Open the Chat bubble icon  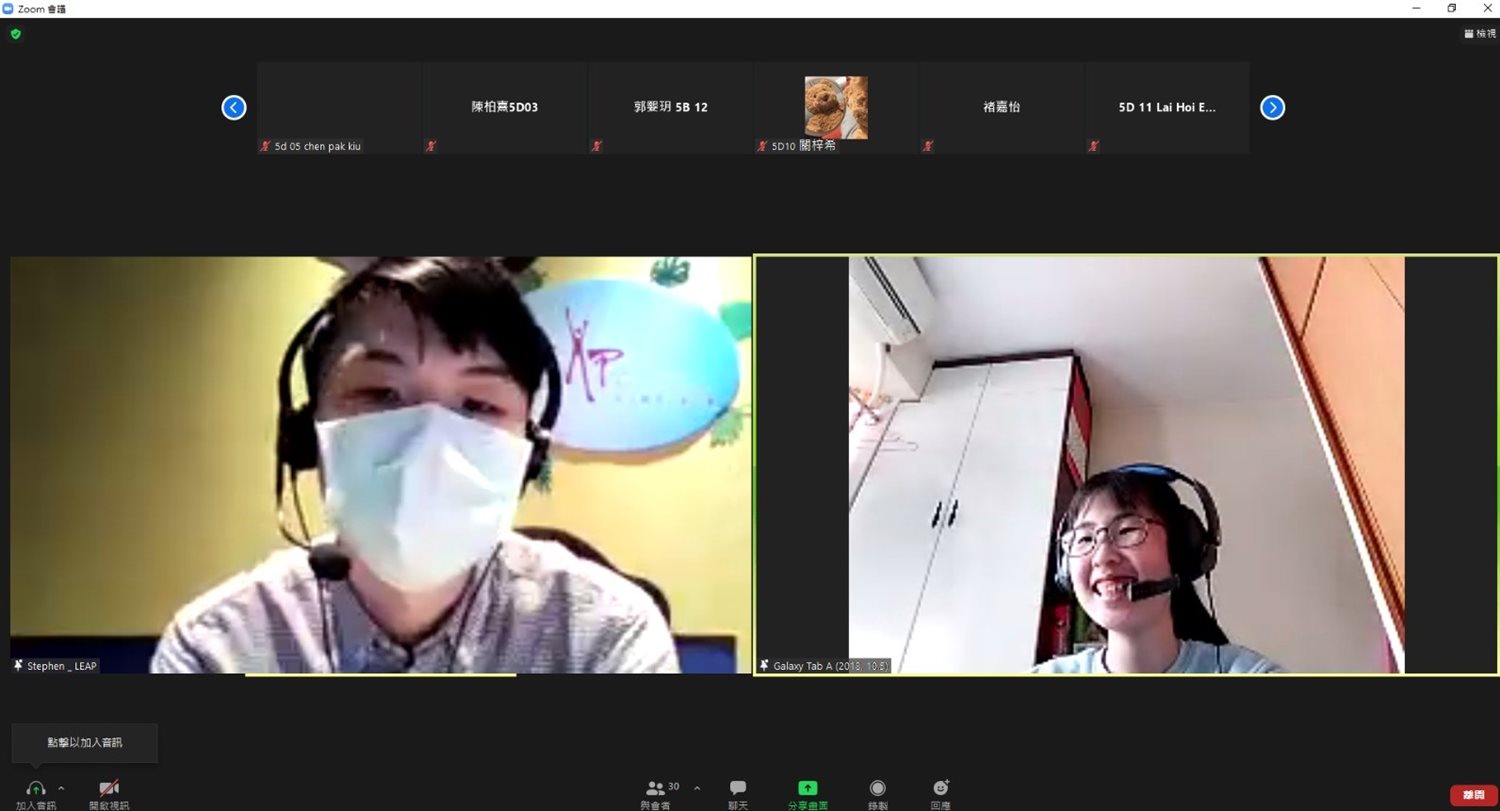[x=738, y=789]
